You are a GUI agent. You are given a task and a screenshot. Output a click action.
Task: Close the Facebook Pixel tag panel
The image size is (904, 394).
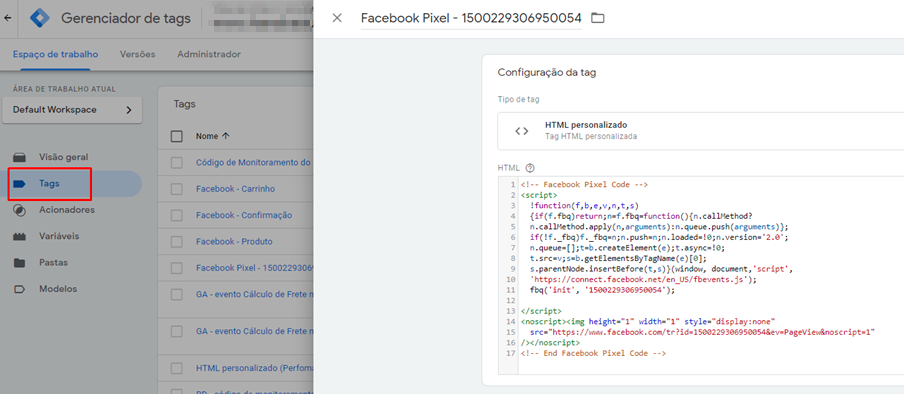pos(337,18)
